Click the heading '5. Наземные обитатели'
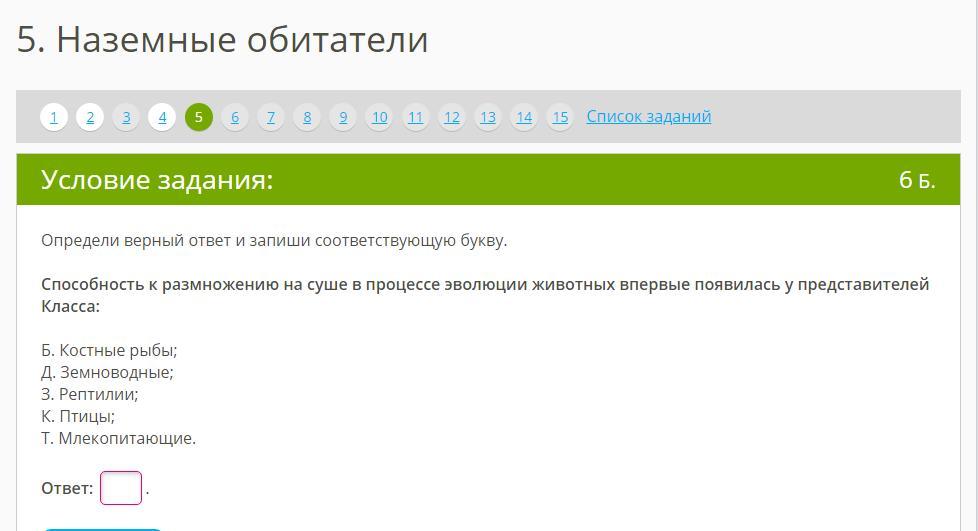Viewport: 978px width, 531px height. [223, 40]
